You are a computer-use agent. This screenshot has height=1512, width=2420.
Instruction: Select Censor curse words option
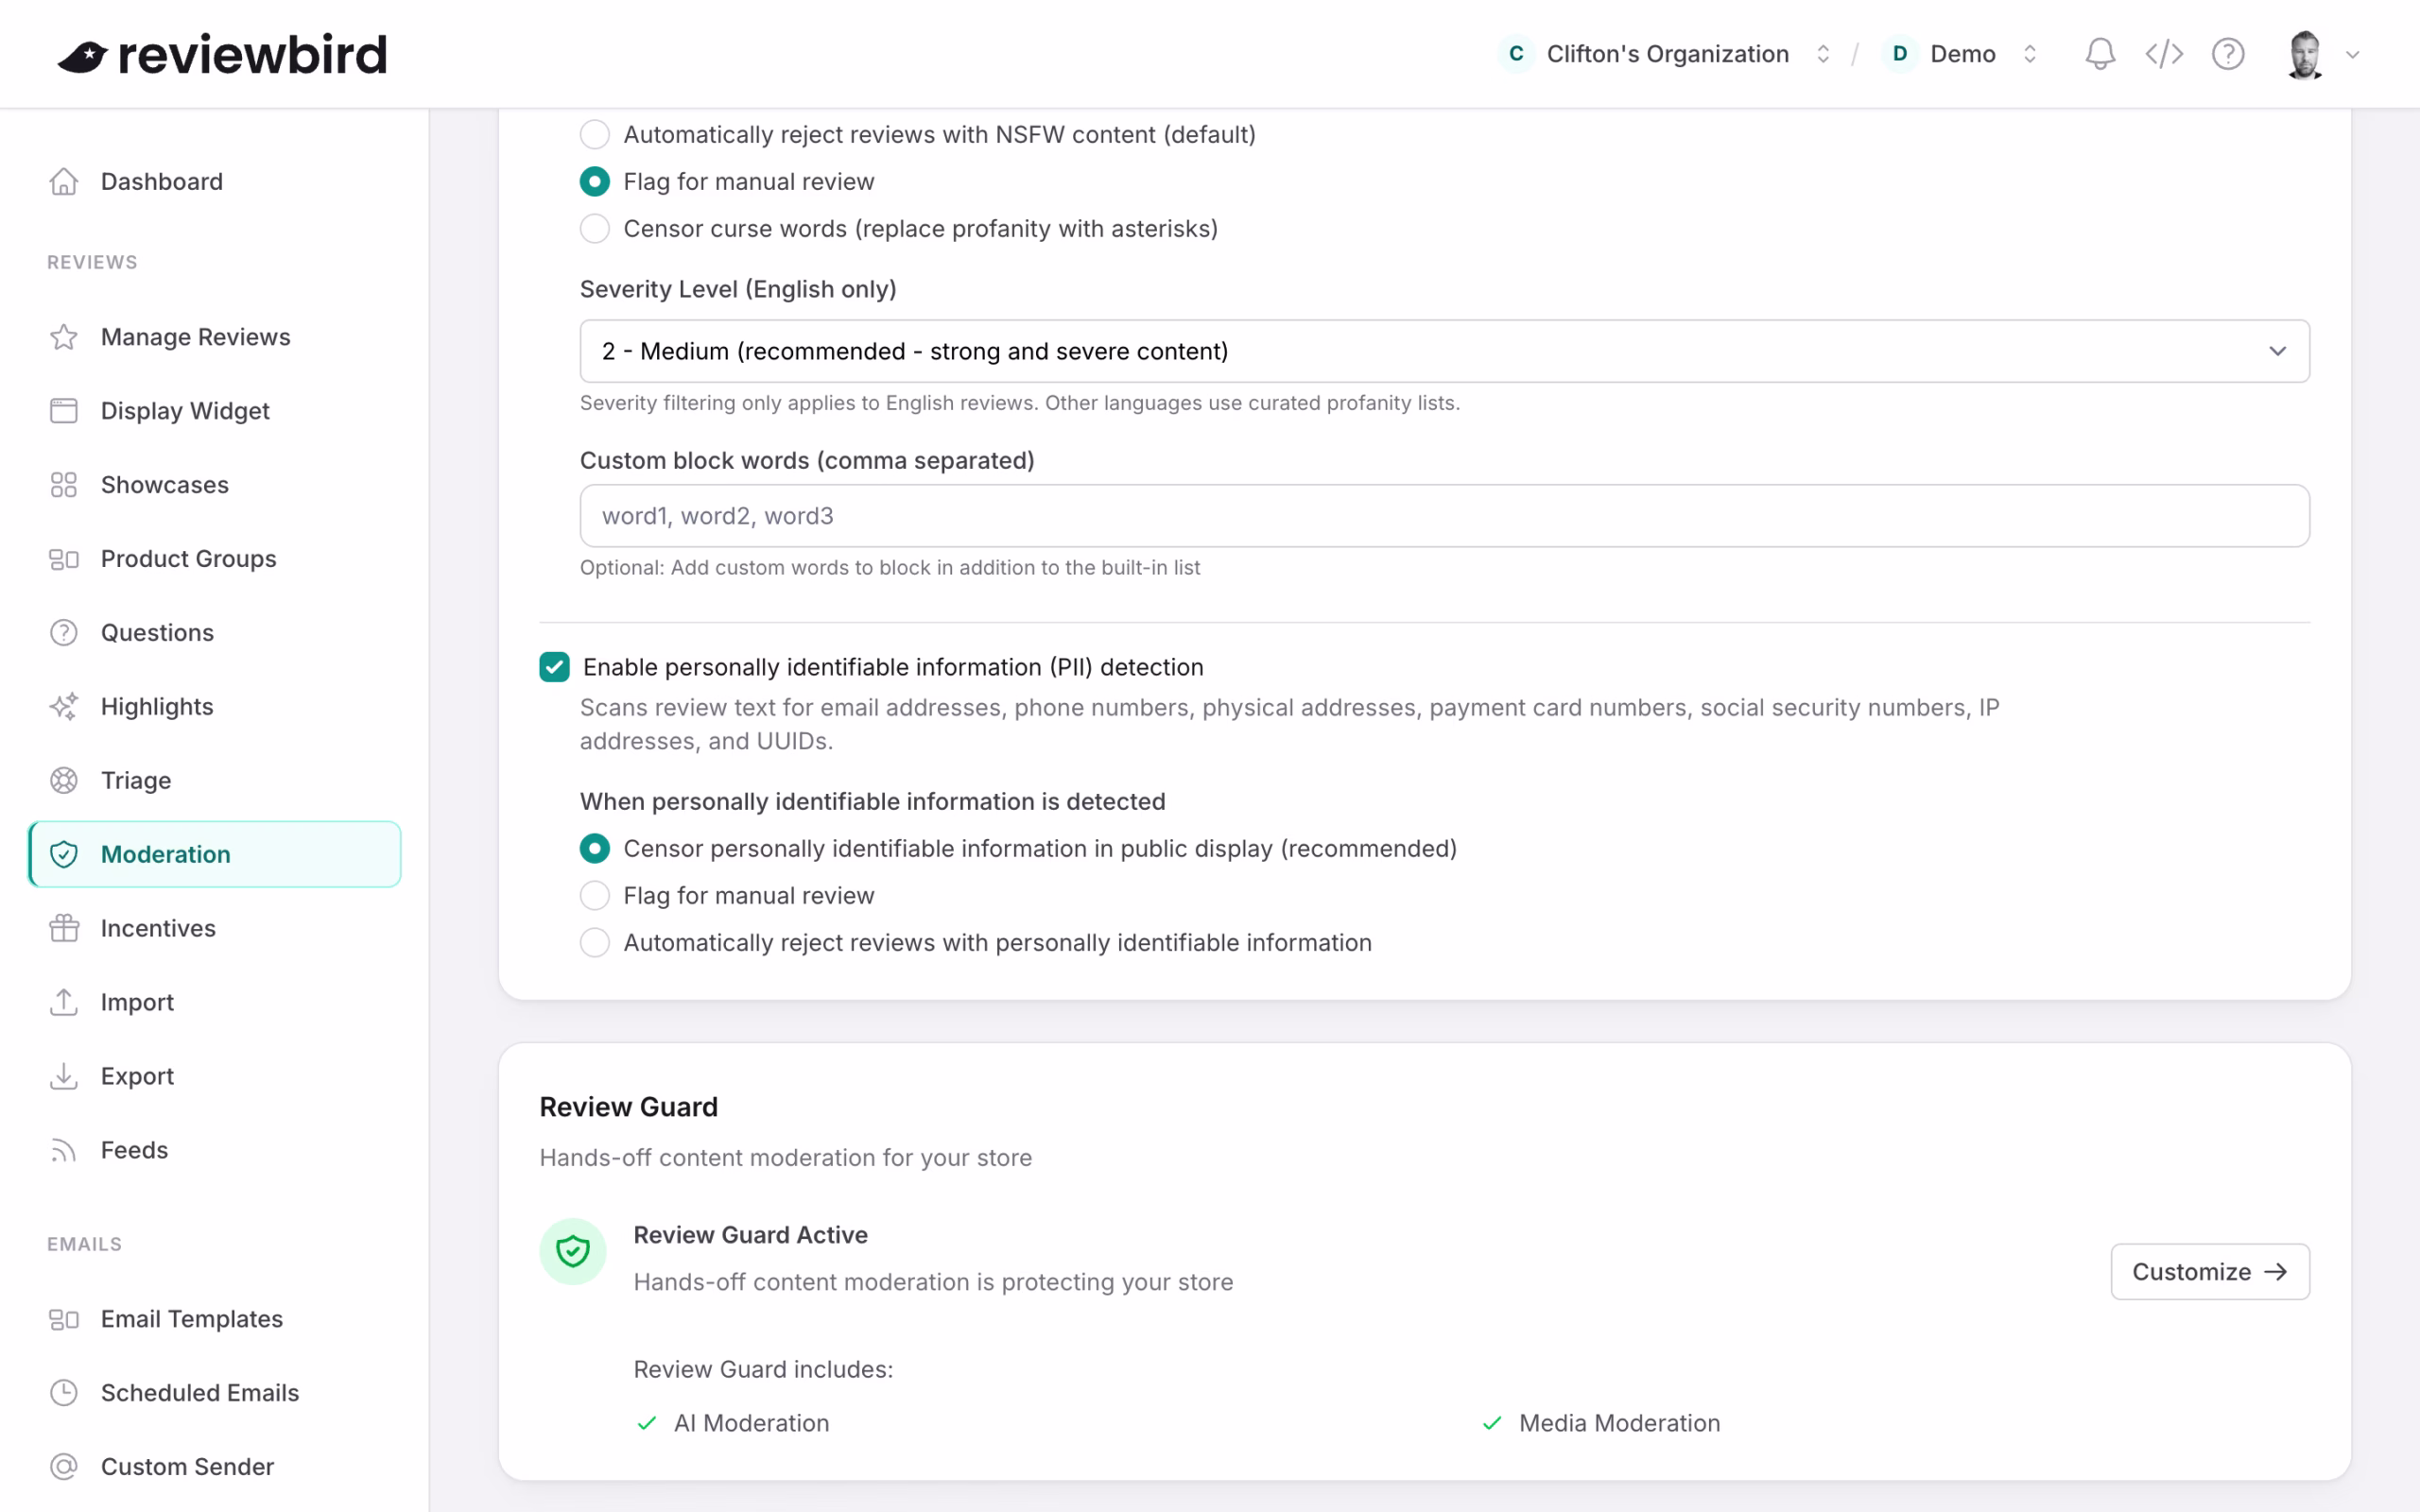coord(595,229)
